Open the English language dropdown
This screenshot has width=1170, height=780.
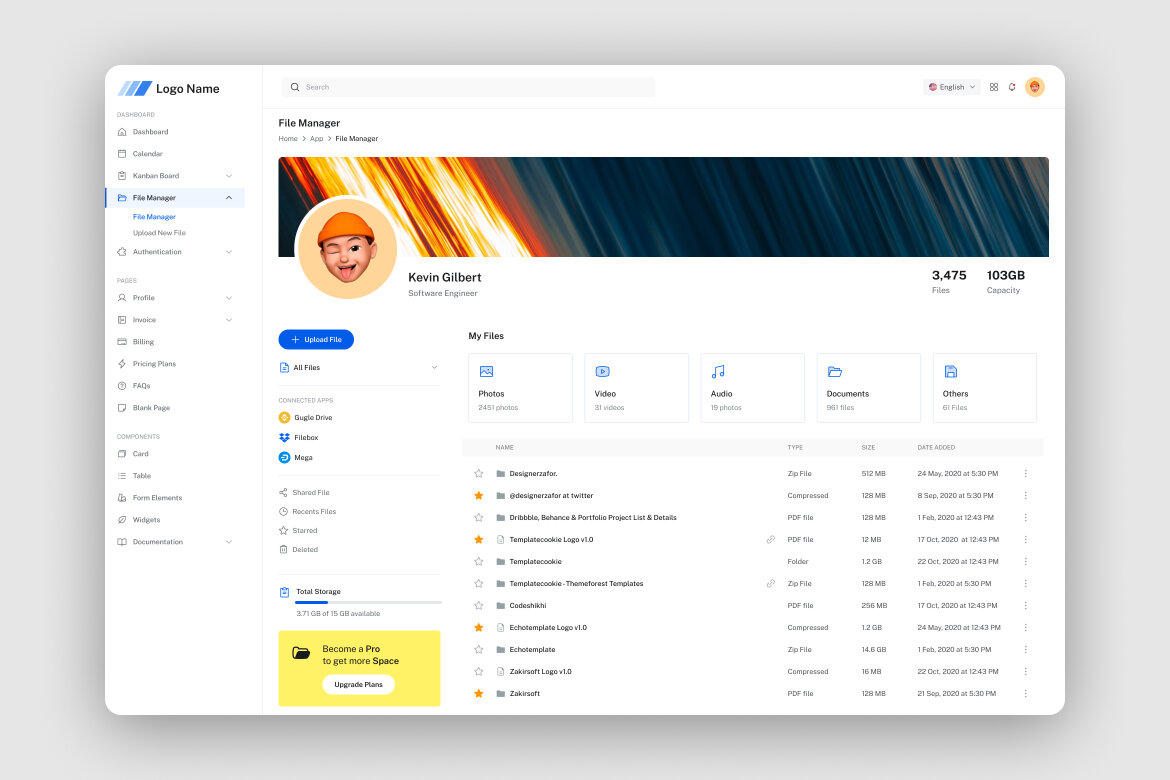coord(950,86)
